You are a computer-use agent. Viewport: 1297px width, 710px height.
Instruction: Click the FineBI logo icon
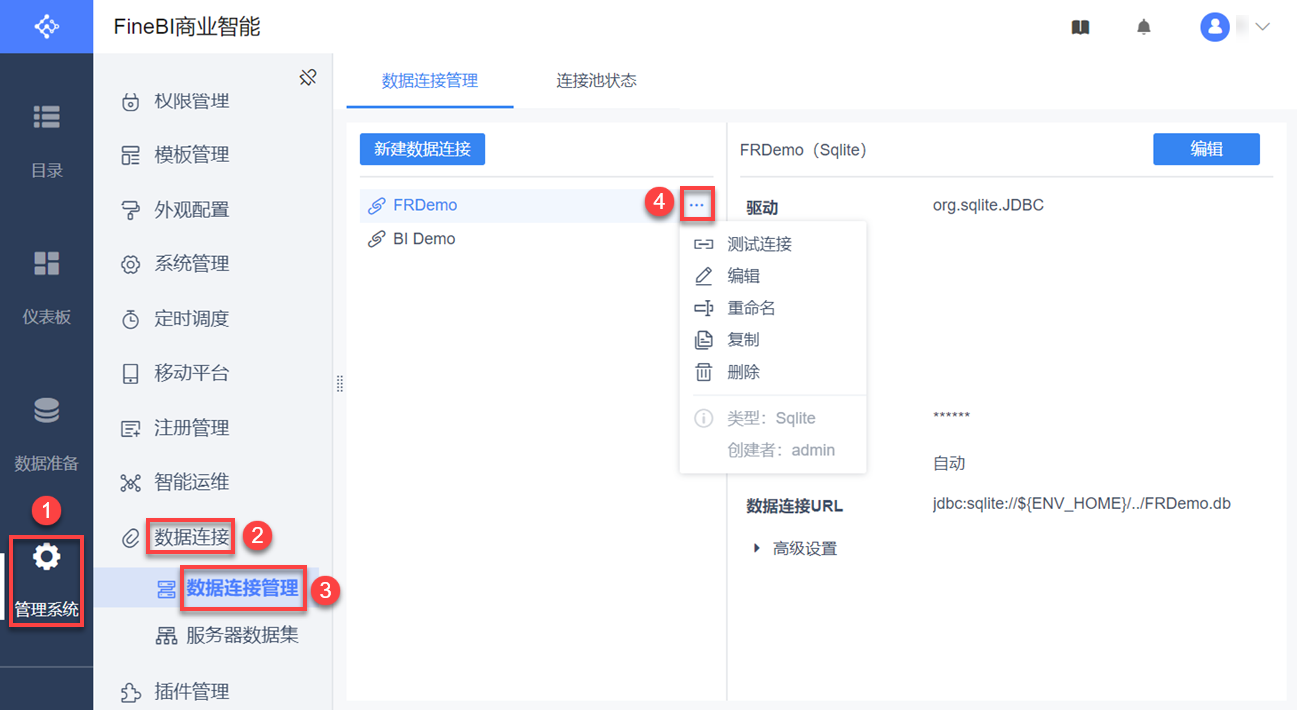coord(46,26)
